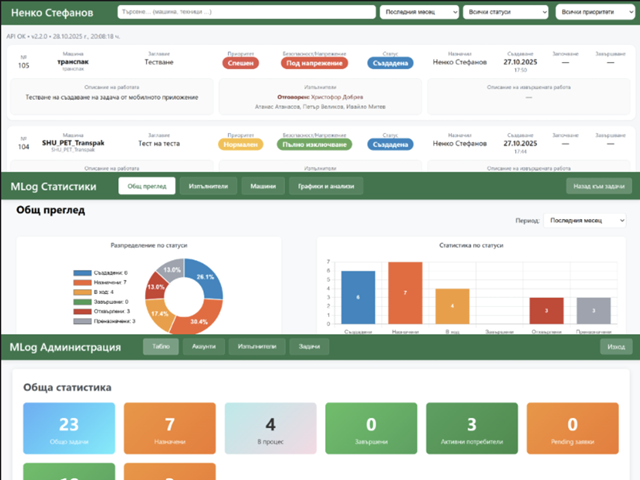
Task: Click 'Назад към задачи' button
Action: coord(599,186)
